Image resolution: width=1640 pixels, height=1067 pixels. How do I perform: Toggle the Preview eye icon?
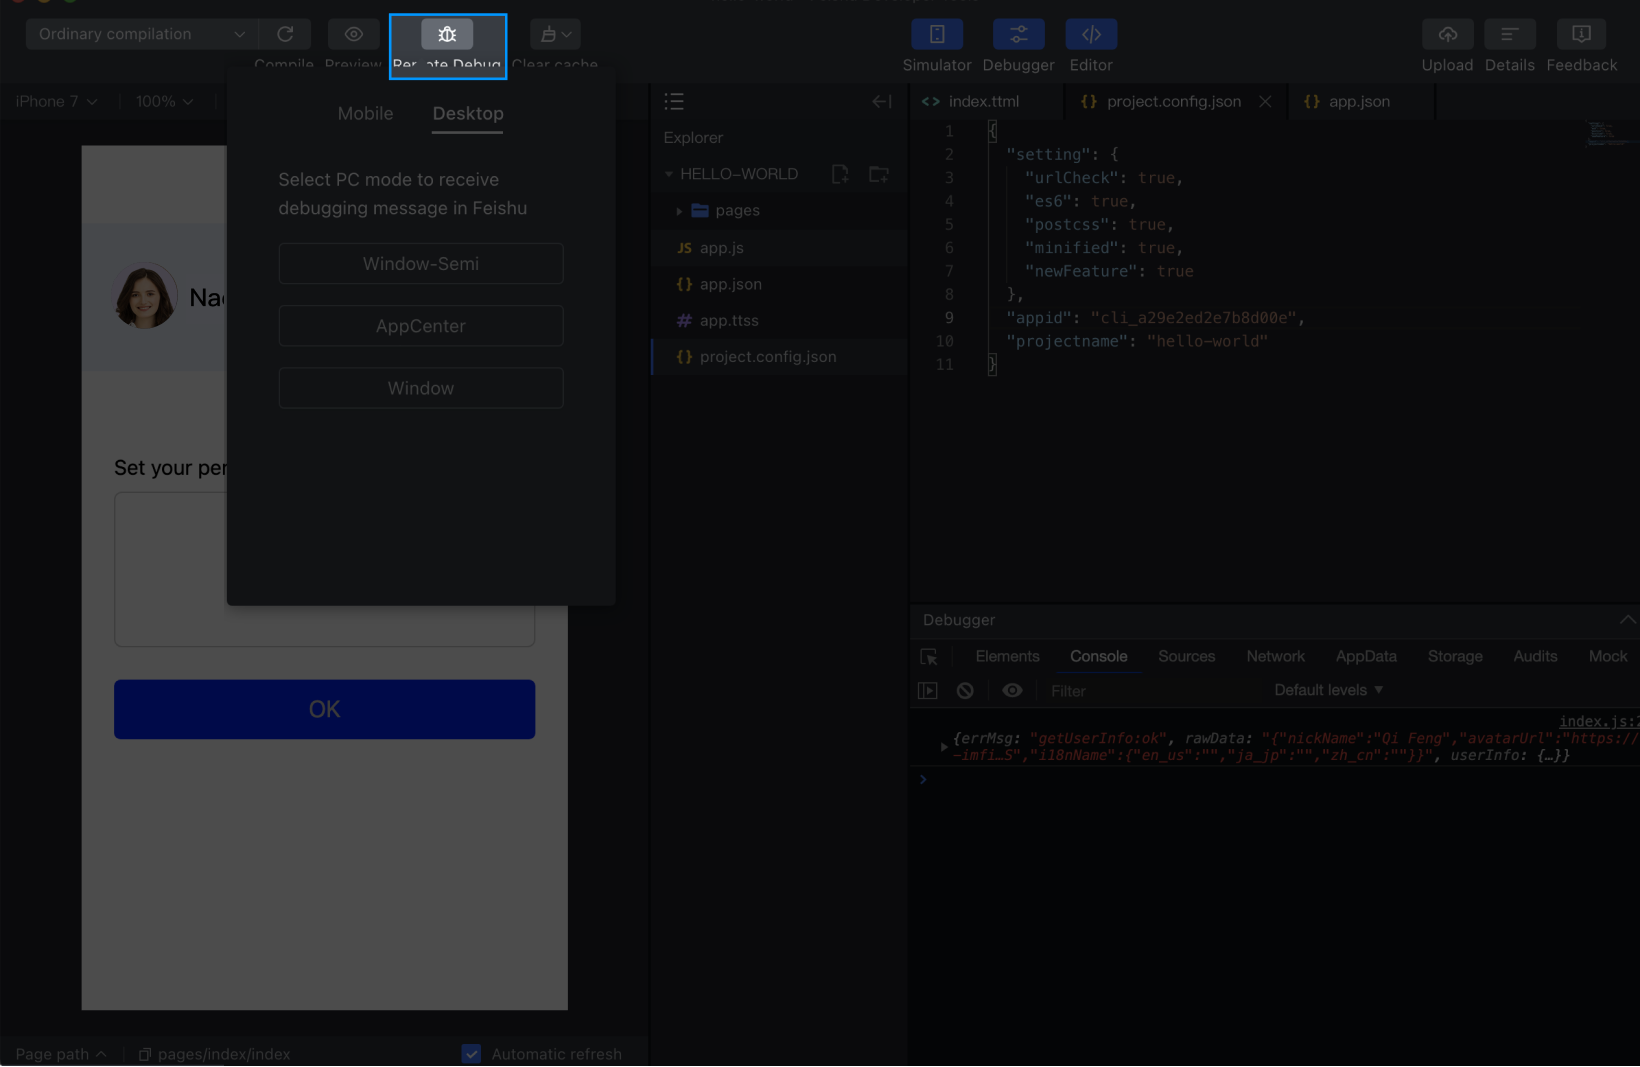click(x=353, y=34)
